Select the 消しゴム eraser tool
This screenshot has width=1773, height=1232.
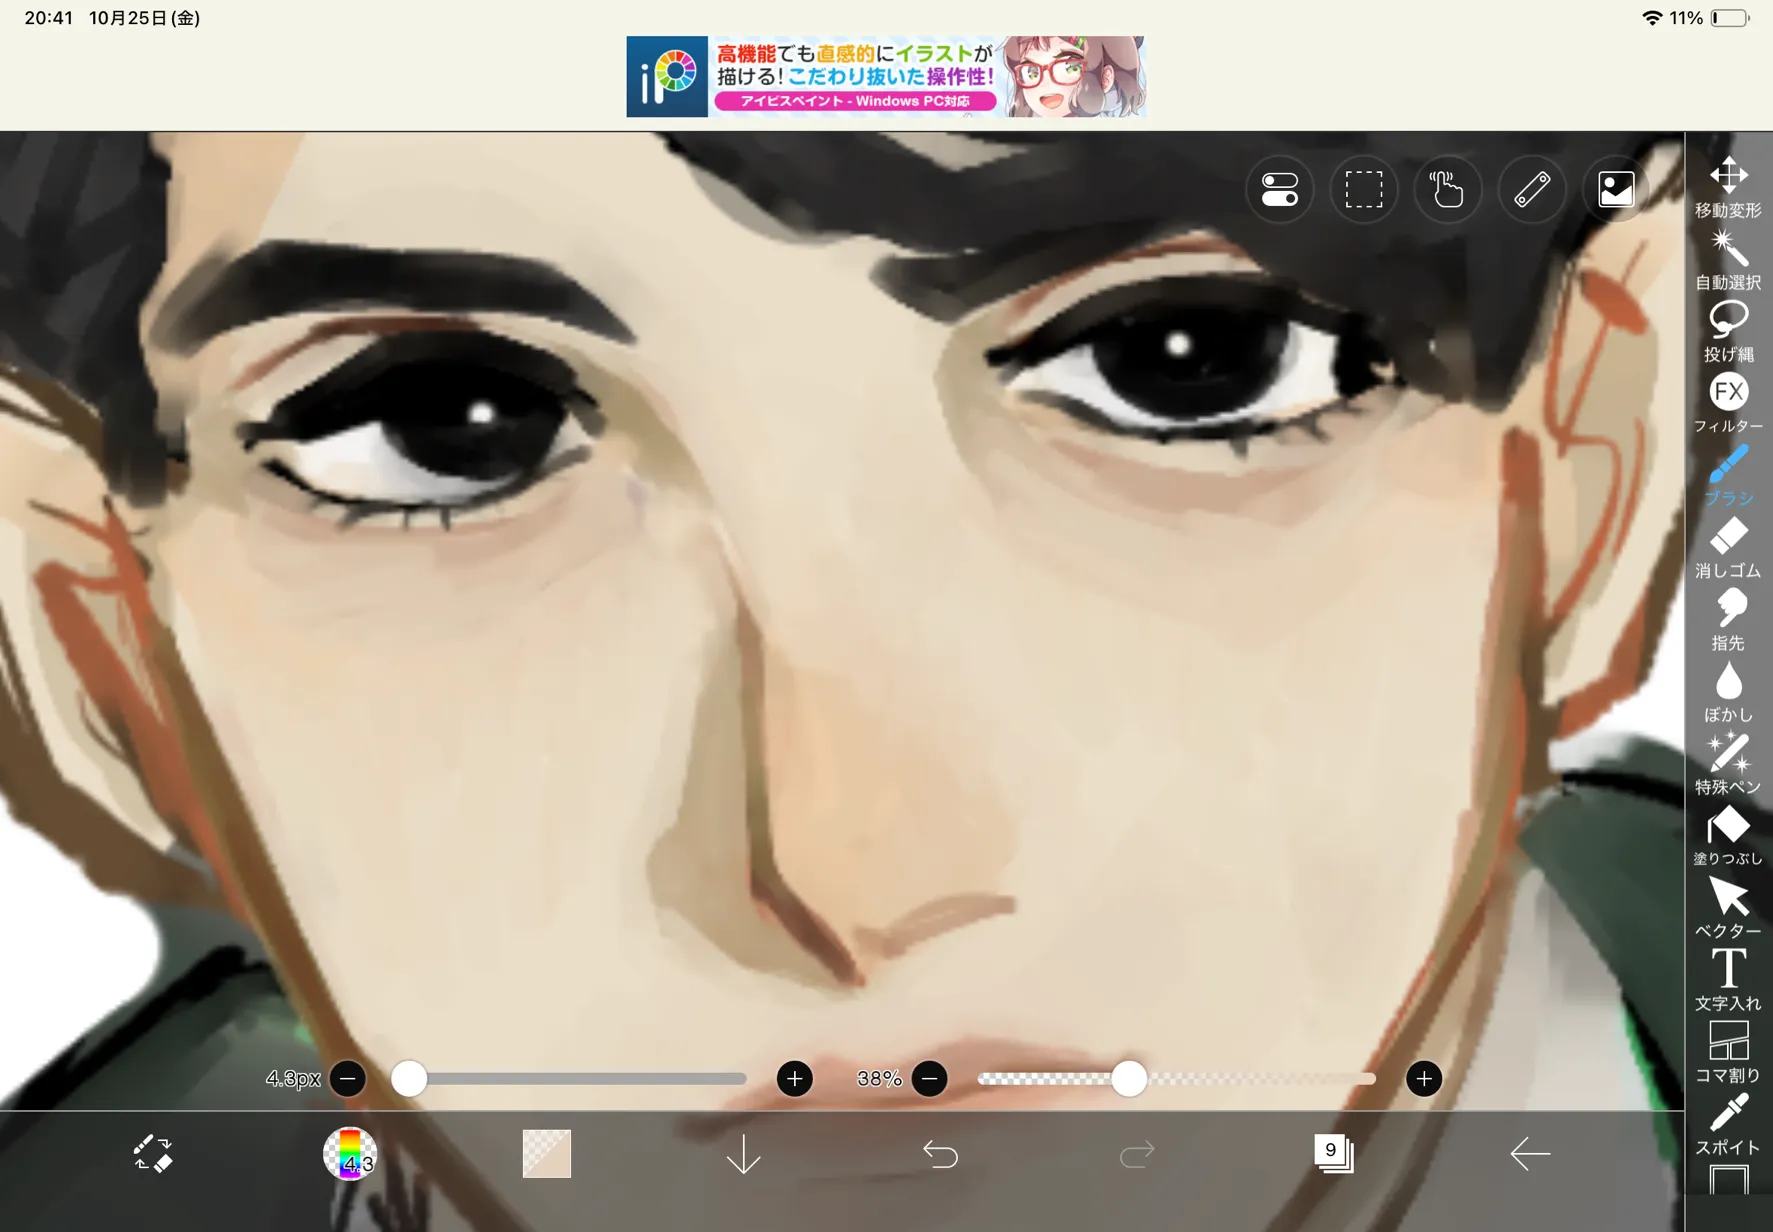point(1728,547)
